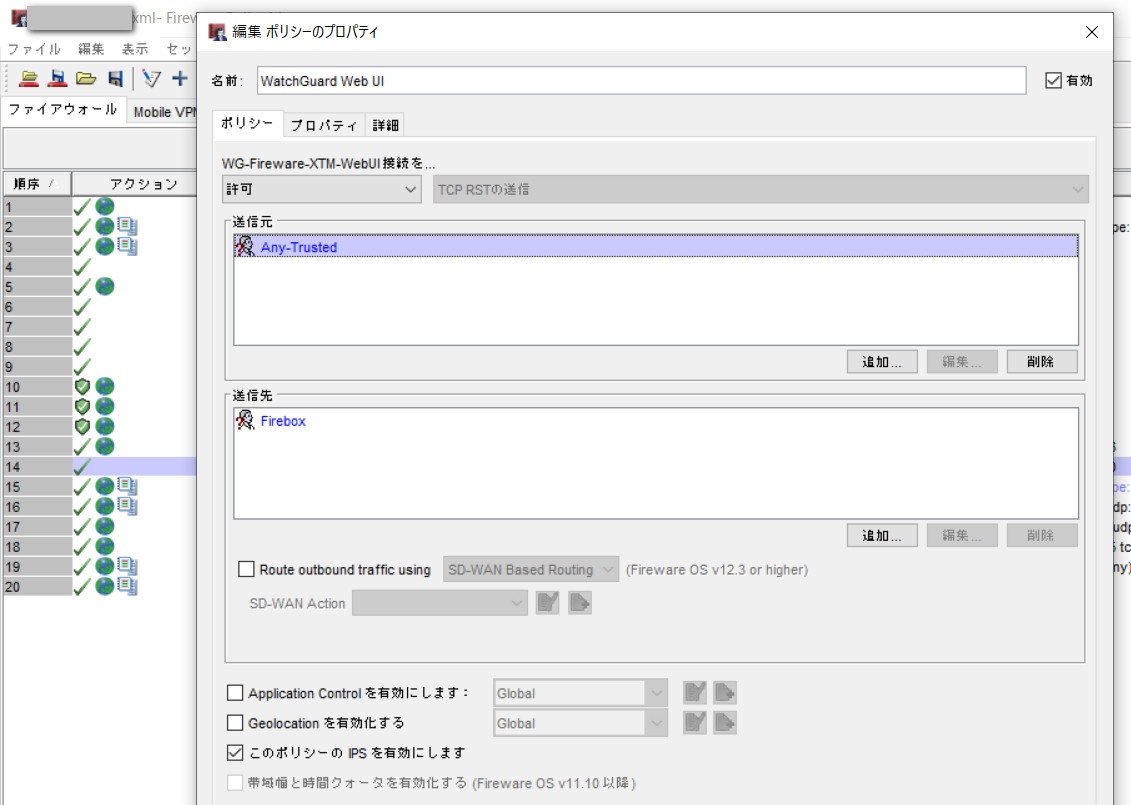Click the shield icon in policy row 12
This screenshot has height=805, width=1131.
(x=82, y=426)
